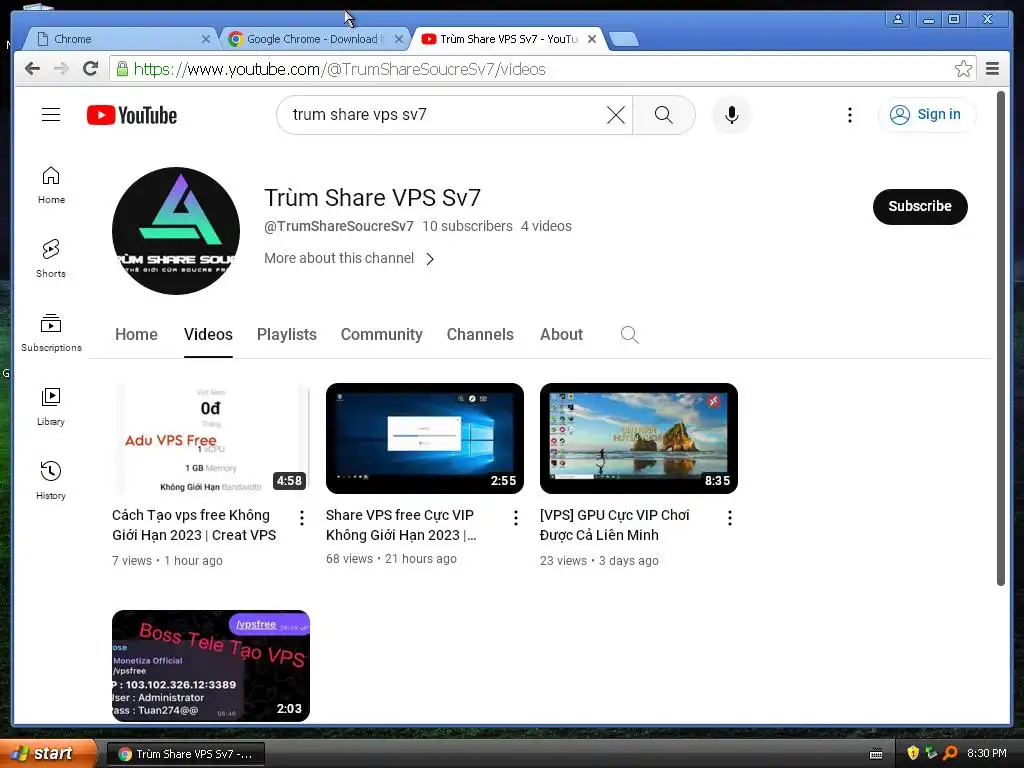
Task: Click the 8:30 PM taskbar clock
Action: pyautogui.click(x=986, y=753)
